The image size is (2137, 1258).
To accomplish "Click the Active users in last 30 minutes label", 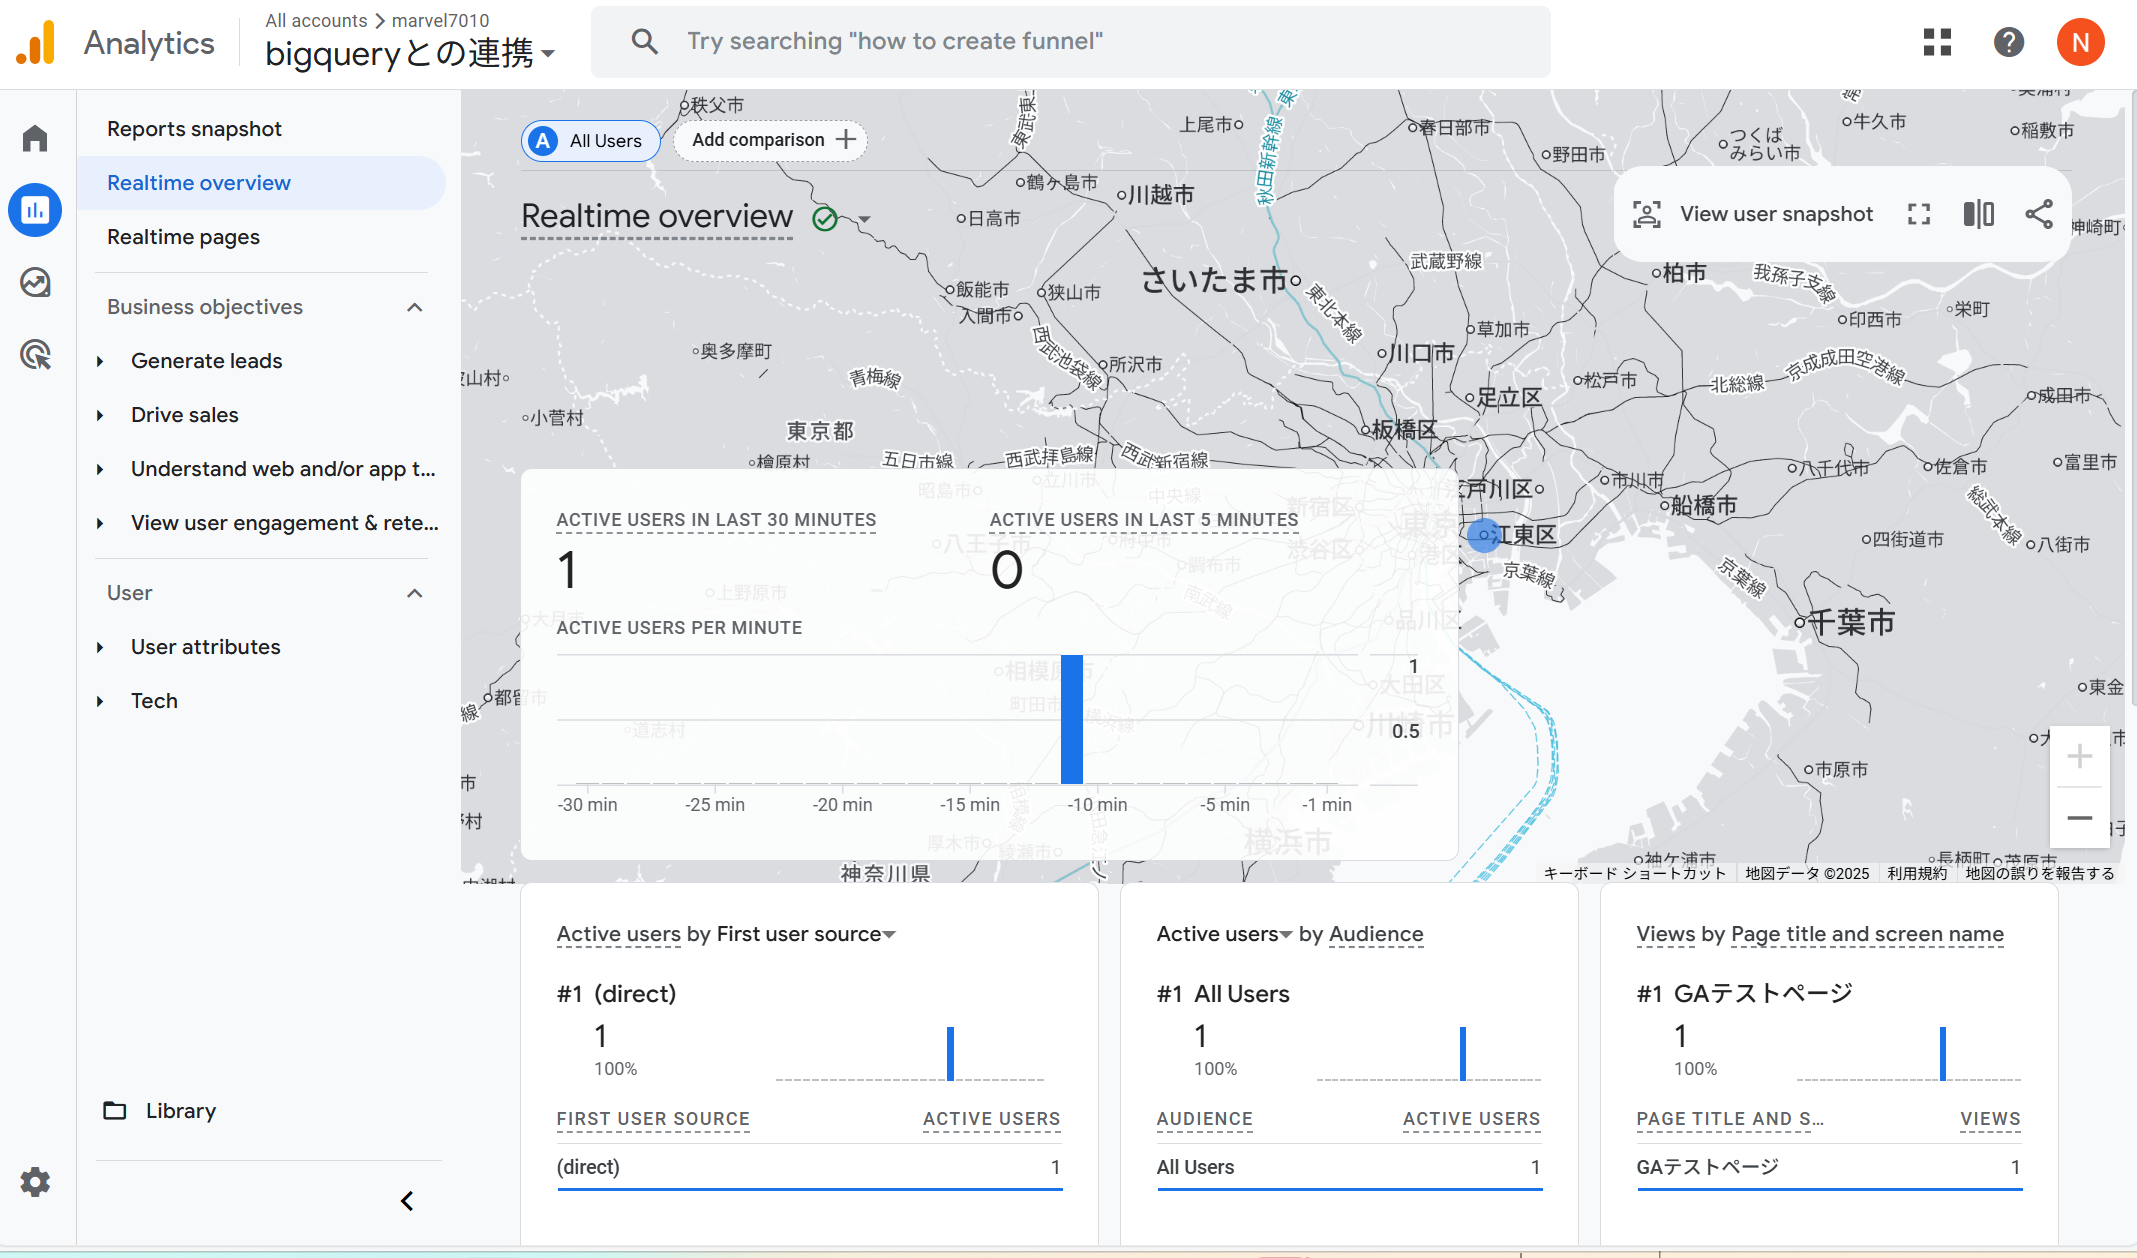I will (x=716, y=520).
